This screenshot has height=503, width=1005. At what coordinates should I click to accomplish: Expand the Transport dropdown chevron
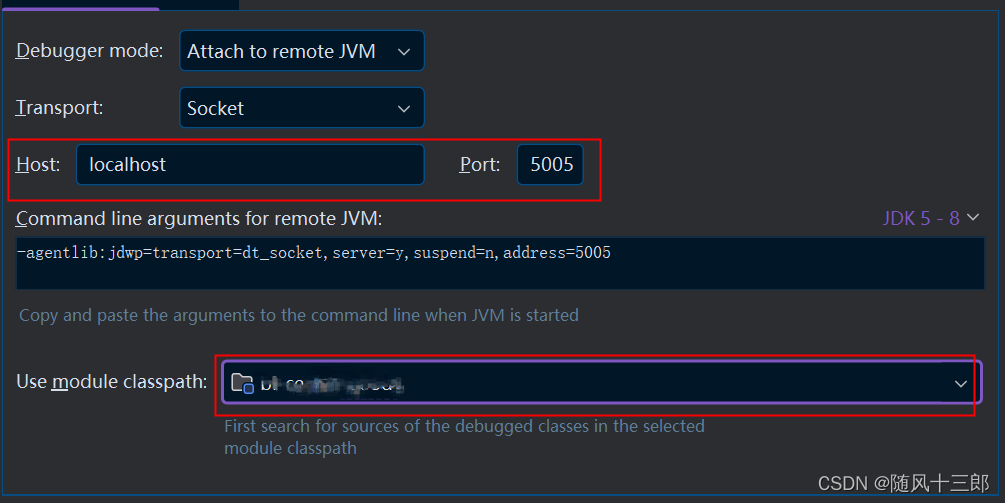(x=404, y=109)
